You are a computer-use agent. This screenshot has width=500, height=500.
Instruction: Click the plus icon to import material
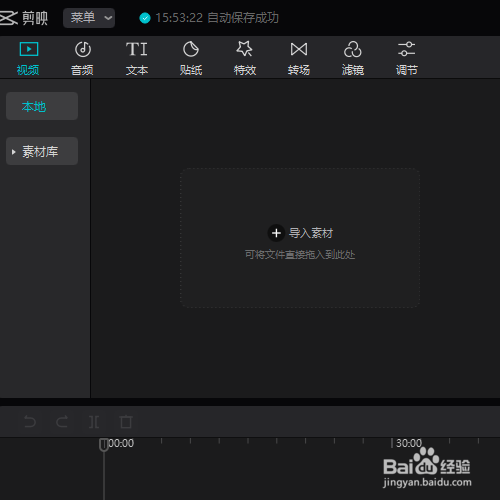click(276, 233)
